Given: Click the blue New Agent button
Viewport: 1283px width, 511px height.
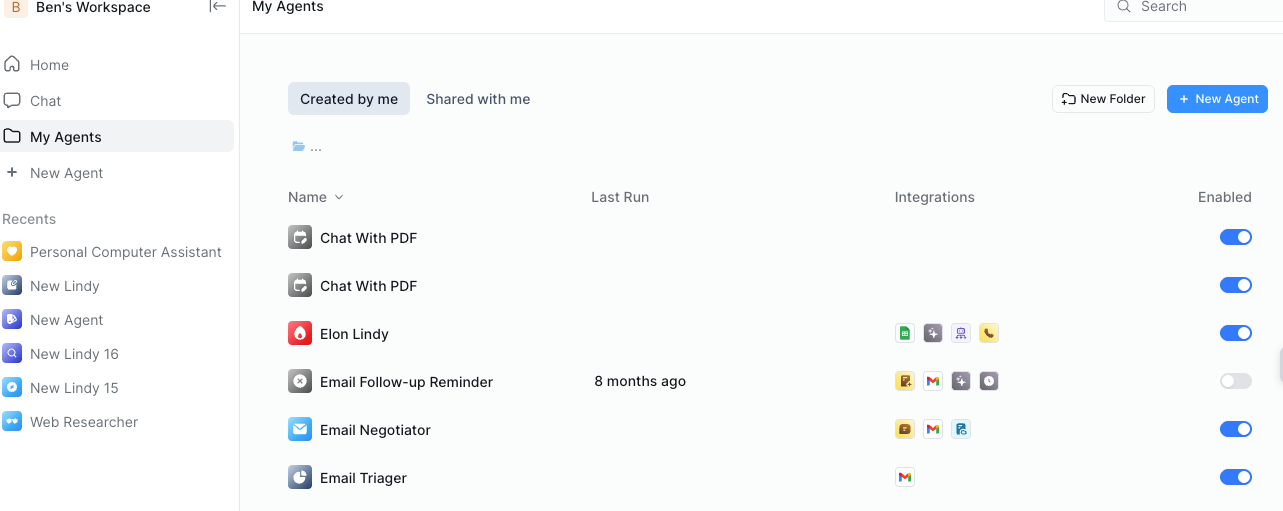Looking at the screenshot, I should [1217, 99].
